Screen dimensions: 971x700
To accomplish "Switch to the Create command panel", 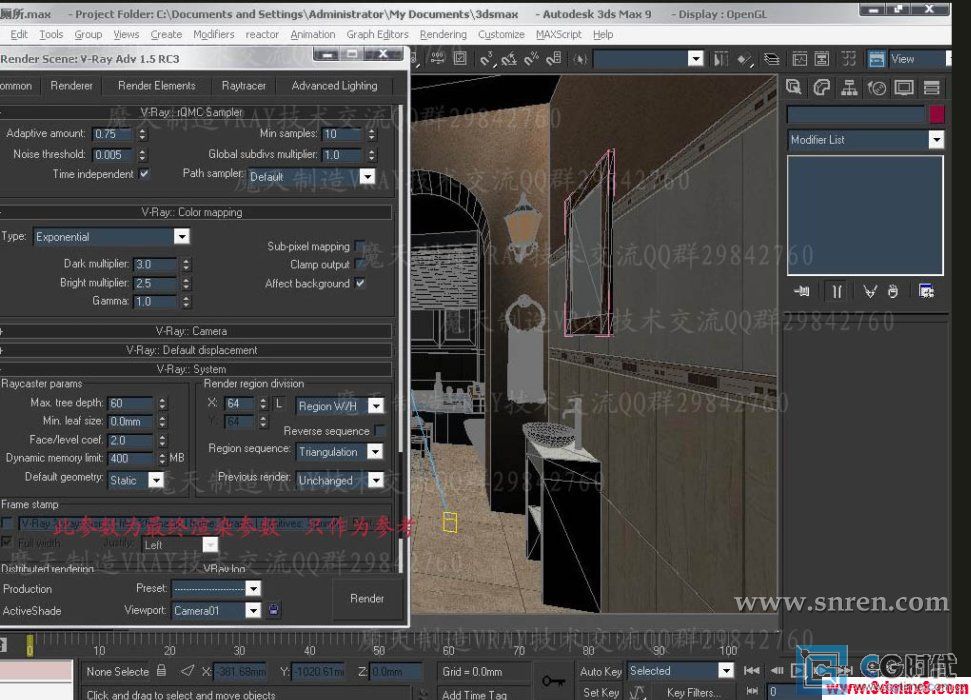I will pyautogui.click(x=793, y=87).
